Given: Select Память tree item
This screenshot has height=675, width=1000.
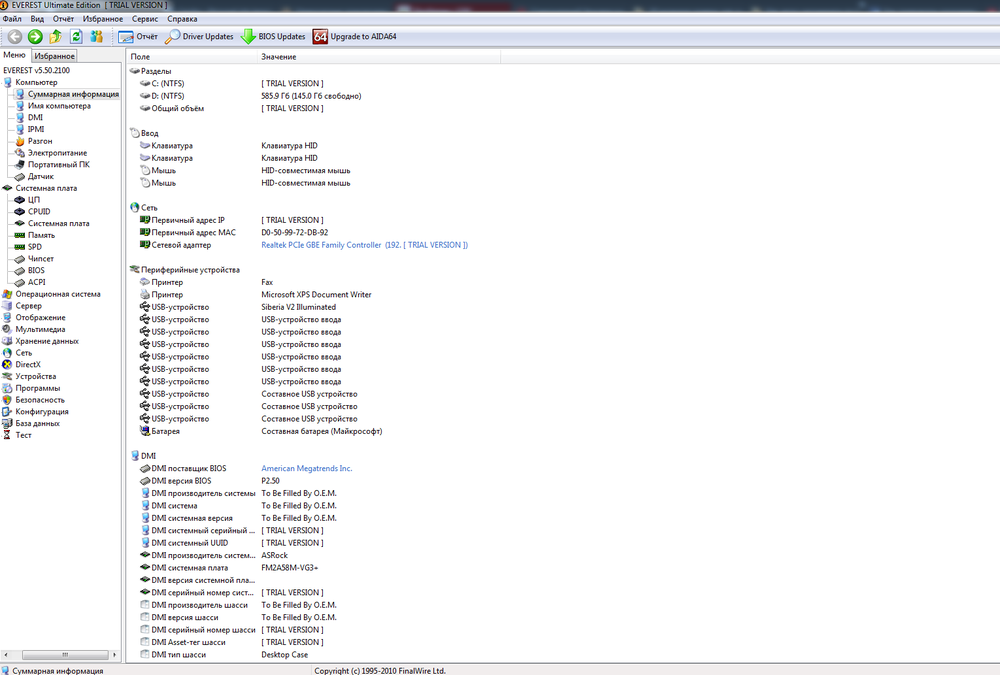Looking at the screenshot, I should (x=41, y=235).
